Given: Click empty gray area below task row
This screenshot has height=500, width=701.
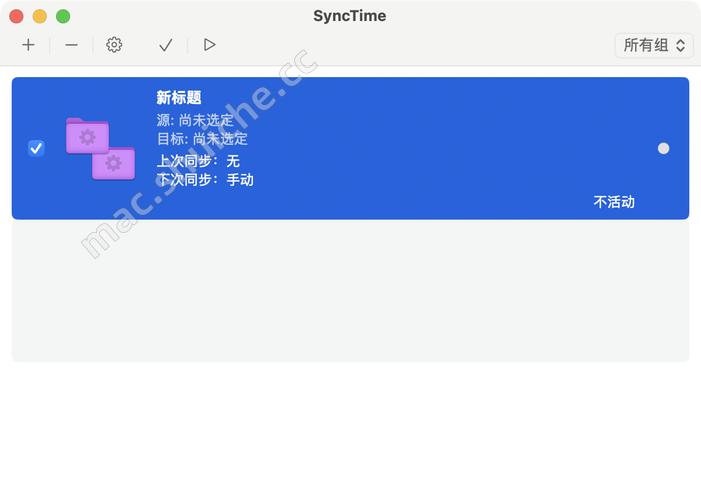Looking at the screenshot, I should (x=350, y=290).
